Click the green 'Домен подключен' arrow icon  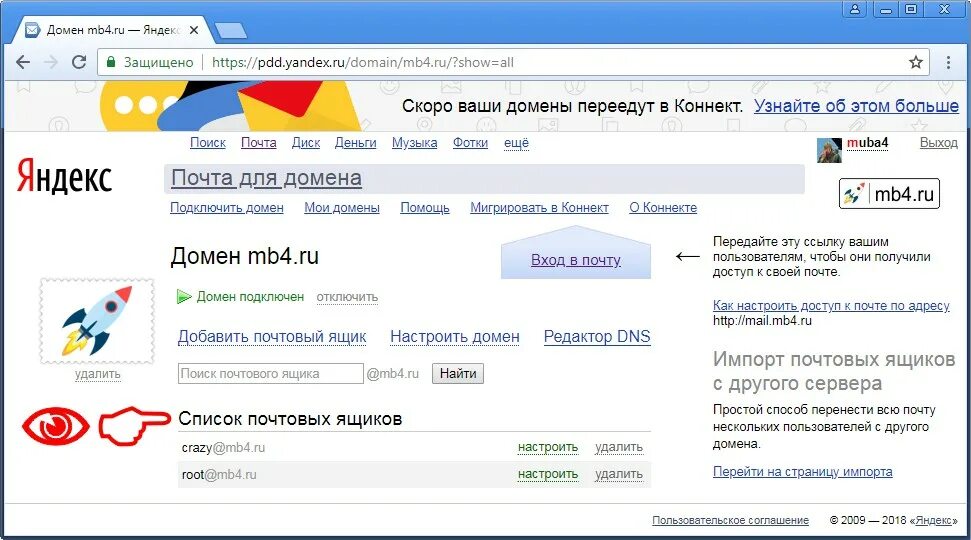click(x=183, y=297)
